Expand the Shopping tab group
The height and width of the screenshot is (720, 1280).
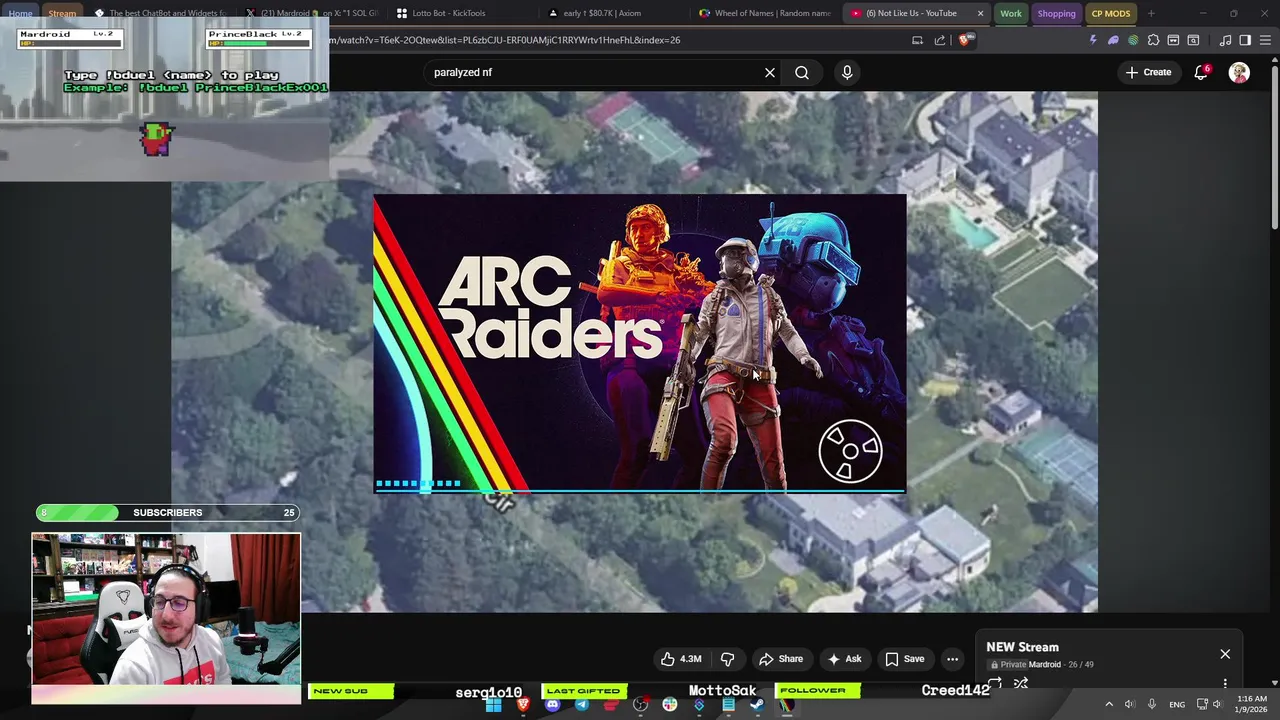coord(1056,13)
